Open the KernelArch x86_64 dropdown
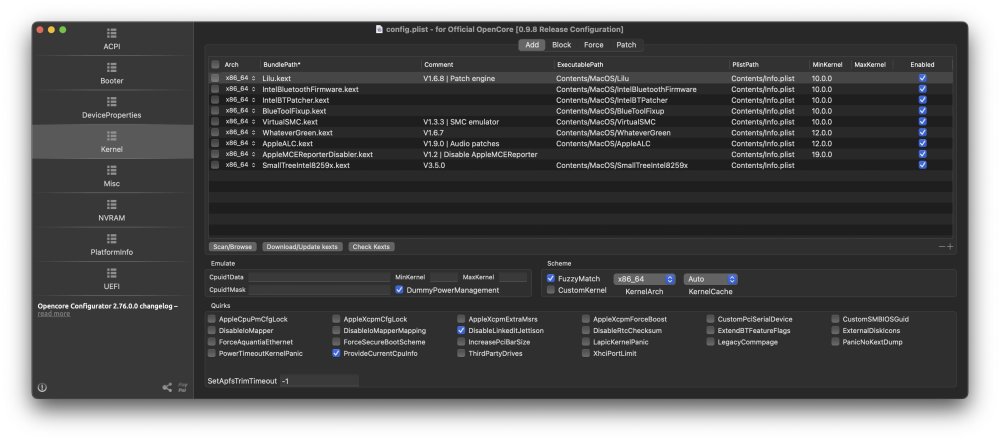Screen dimensions: 1000x441 tap(644, 279)
